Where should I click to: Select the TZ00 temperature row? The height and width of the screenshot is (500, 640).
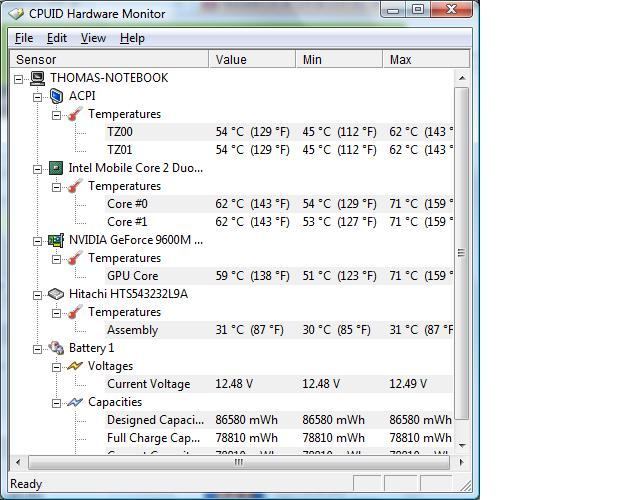click(279, 132)
